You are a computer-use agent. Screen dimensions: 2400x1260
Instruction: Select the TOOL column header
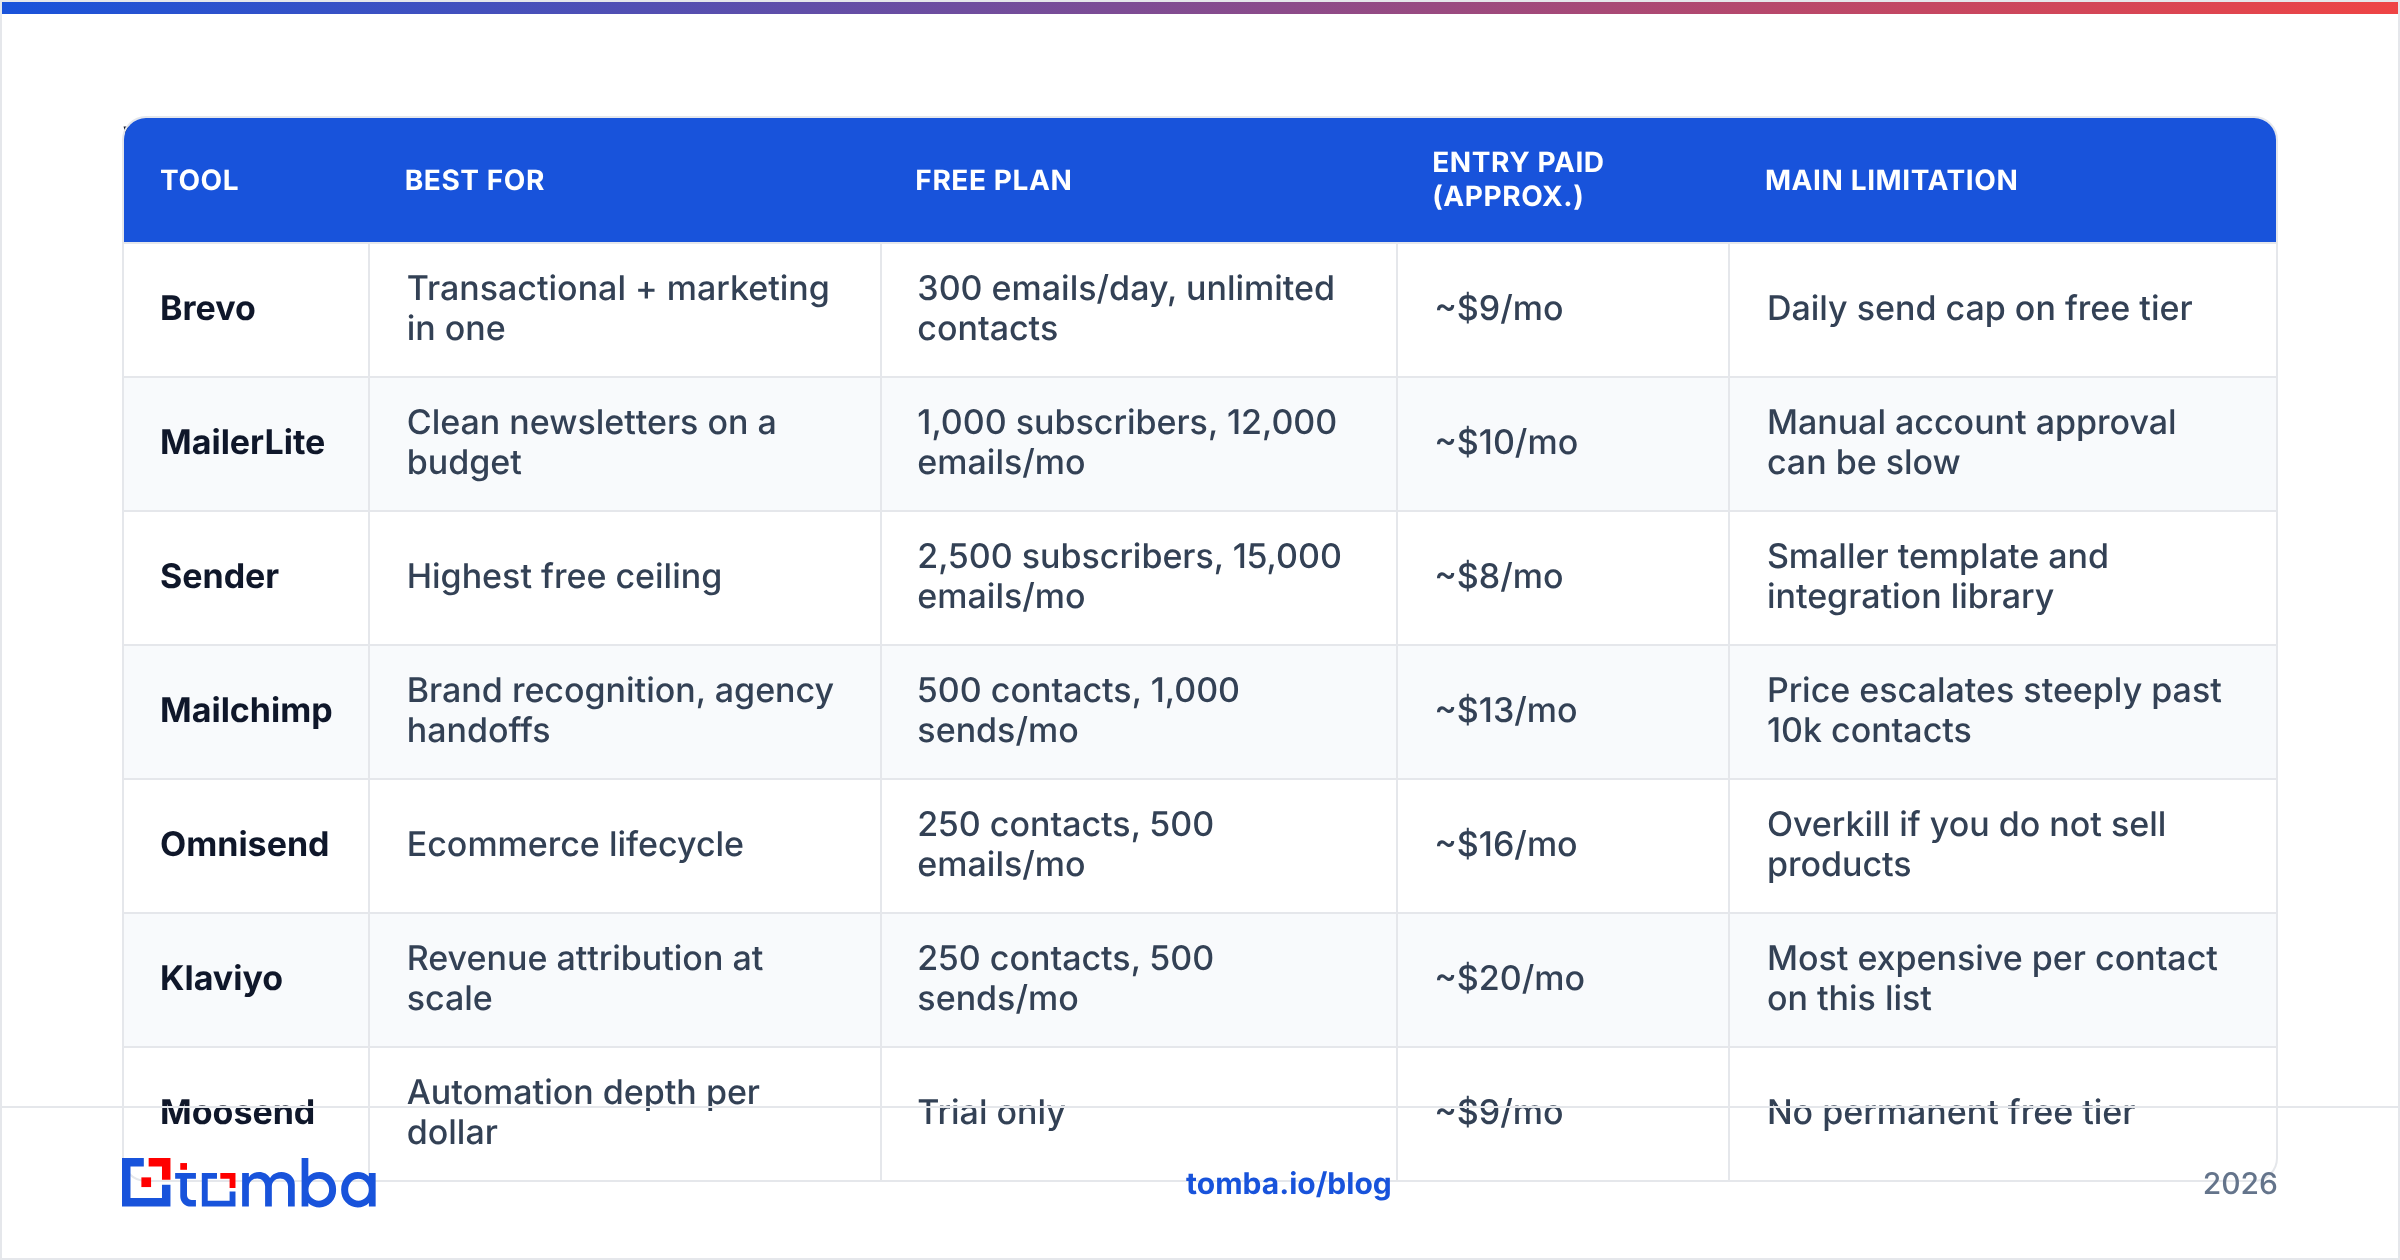(199, 180)
